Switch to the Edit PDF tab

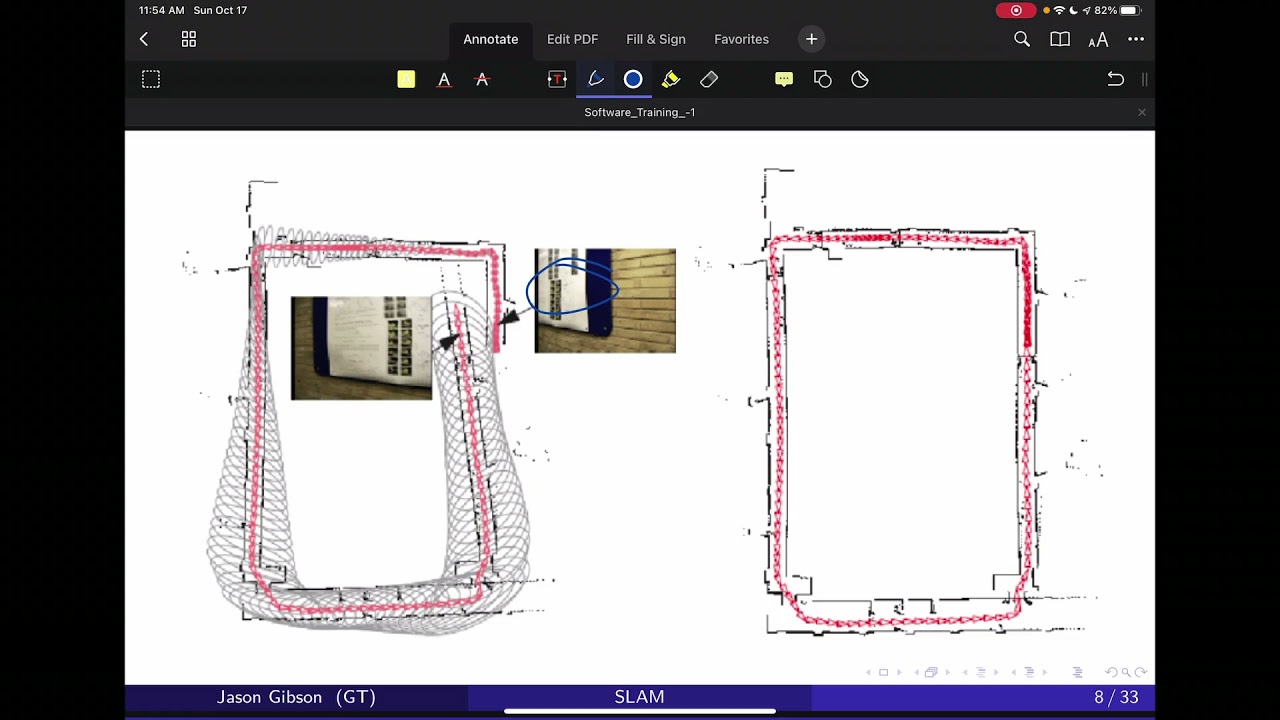(572, 39)
